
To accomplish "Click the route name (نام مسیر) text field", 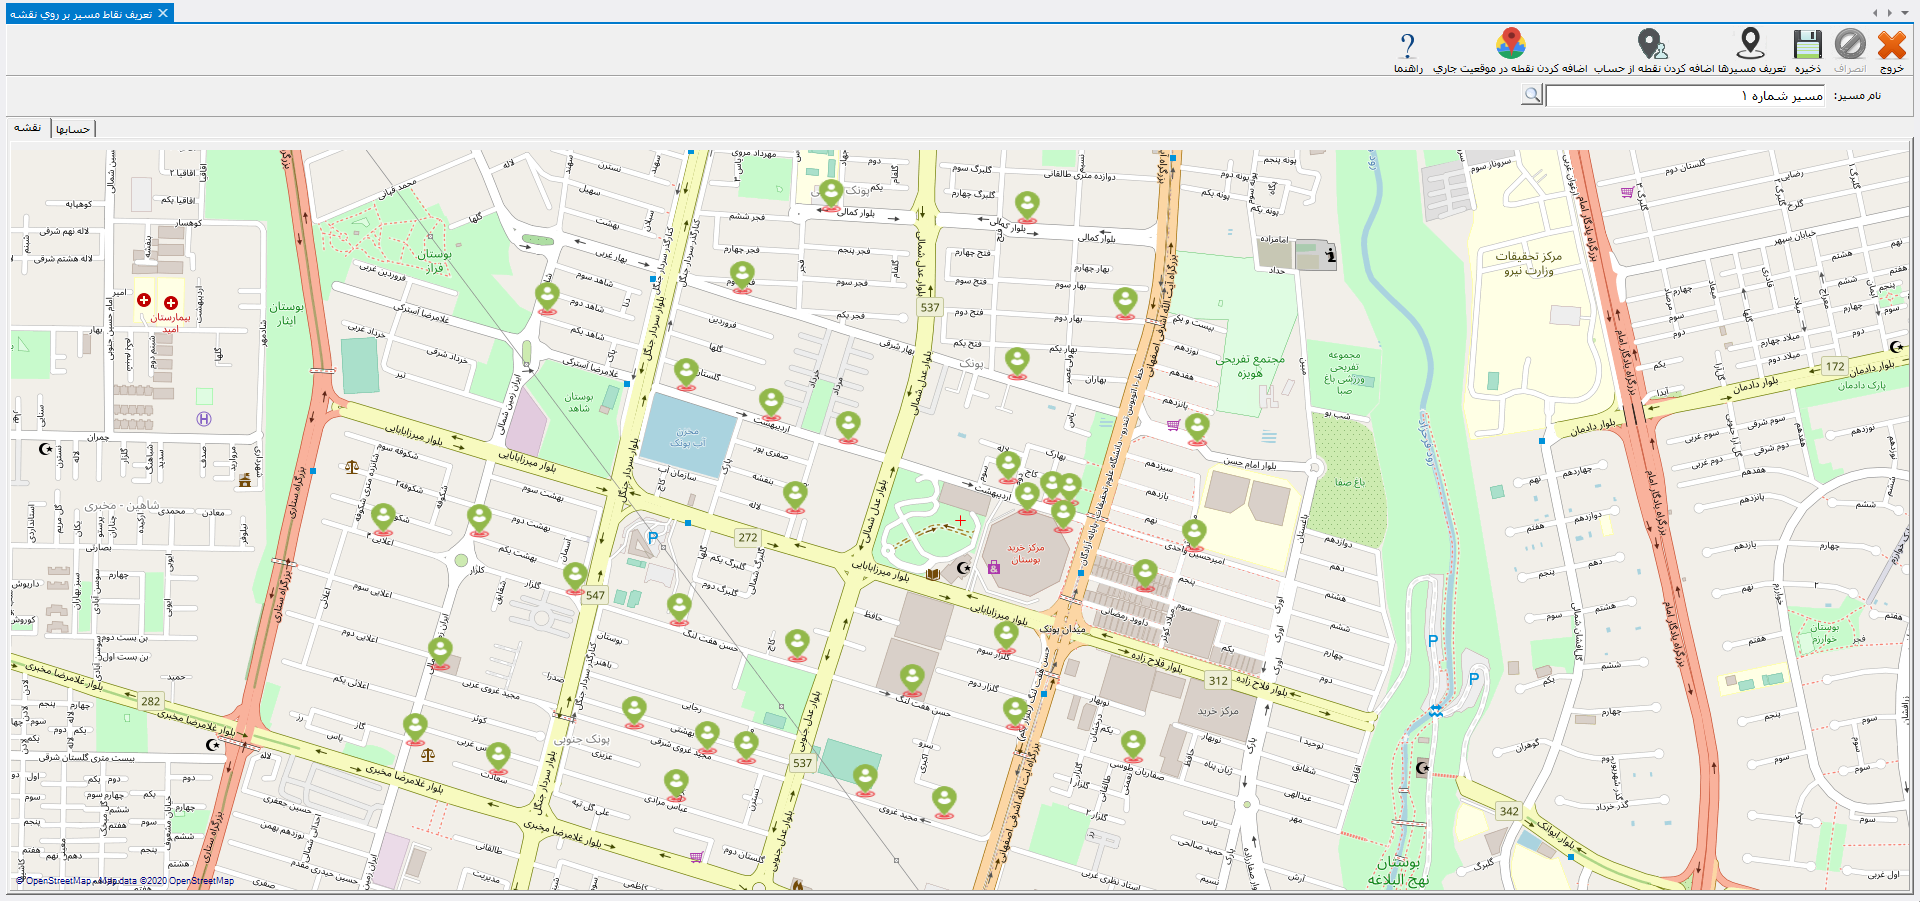I will coord(1685,96).
